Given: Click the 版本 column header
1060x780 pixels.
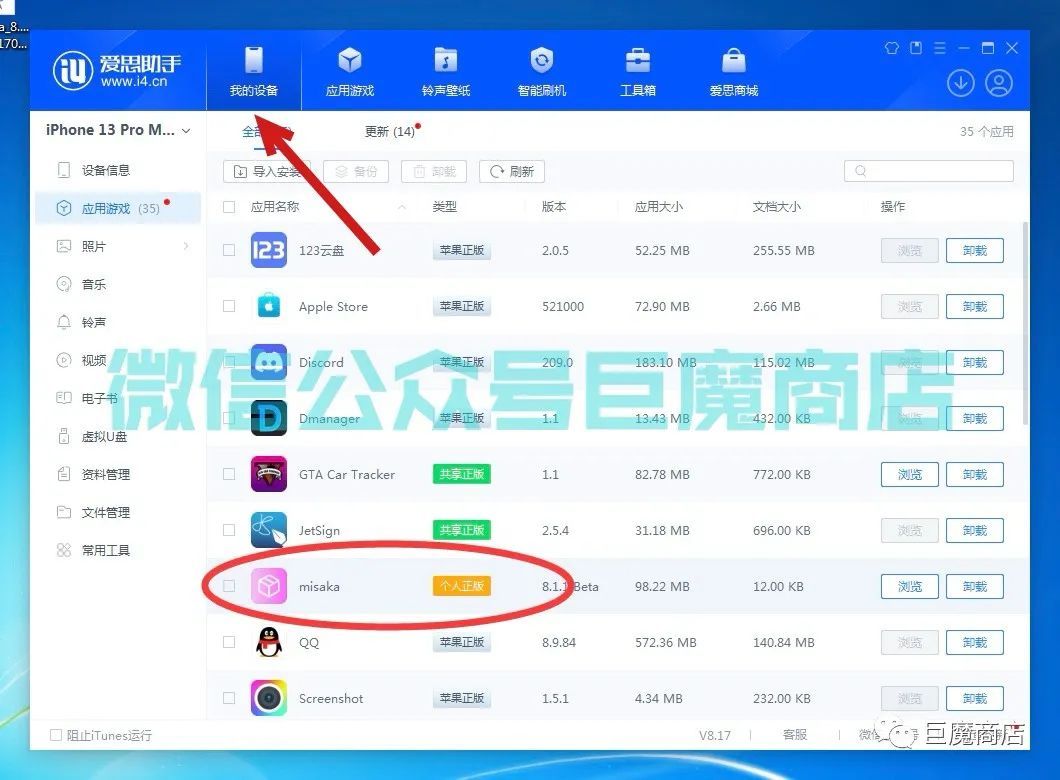Looking at the screenshot, I should point(554,207).
